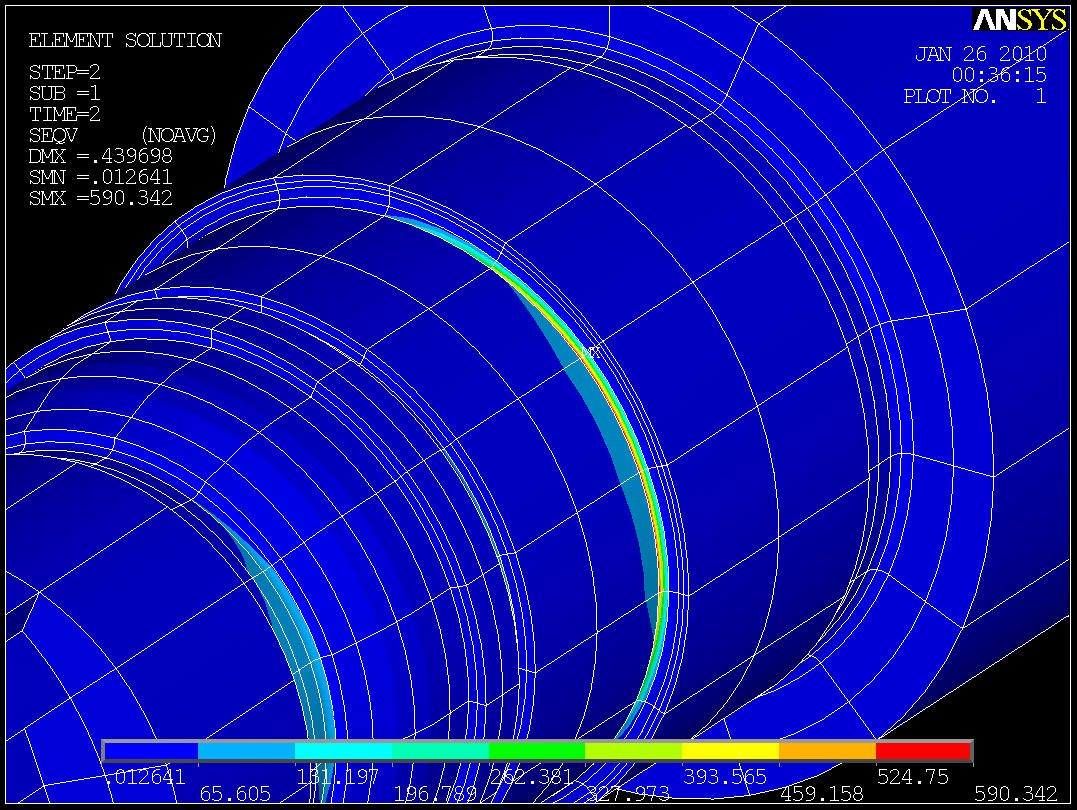Click the legend value 524.75

(x=913, y=777)
